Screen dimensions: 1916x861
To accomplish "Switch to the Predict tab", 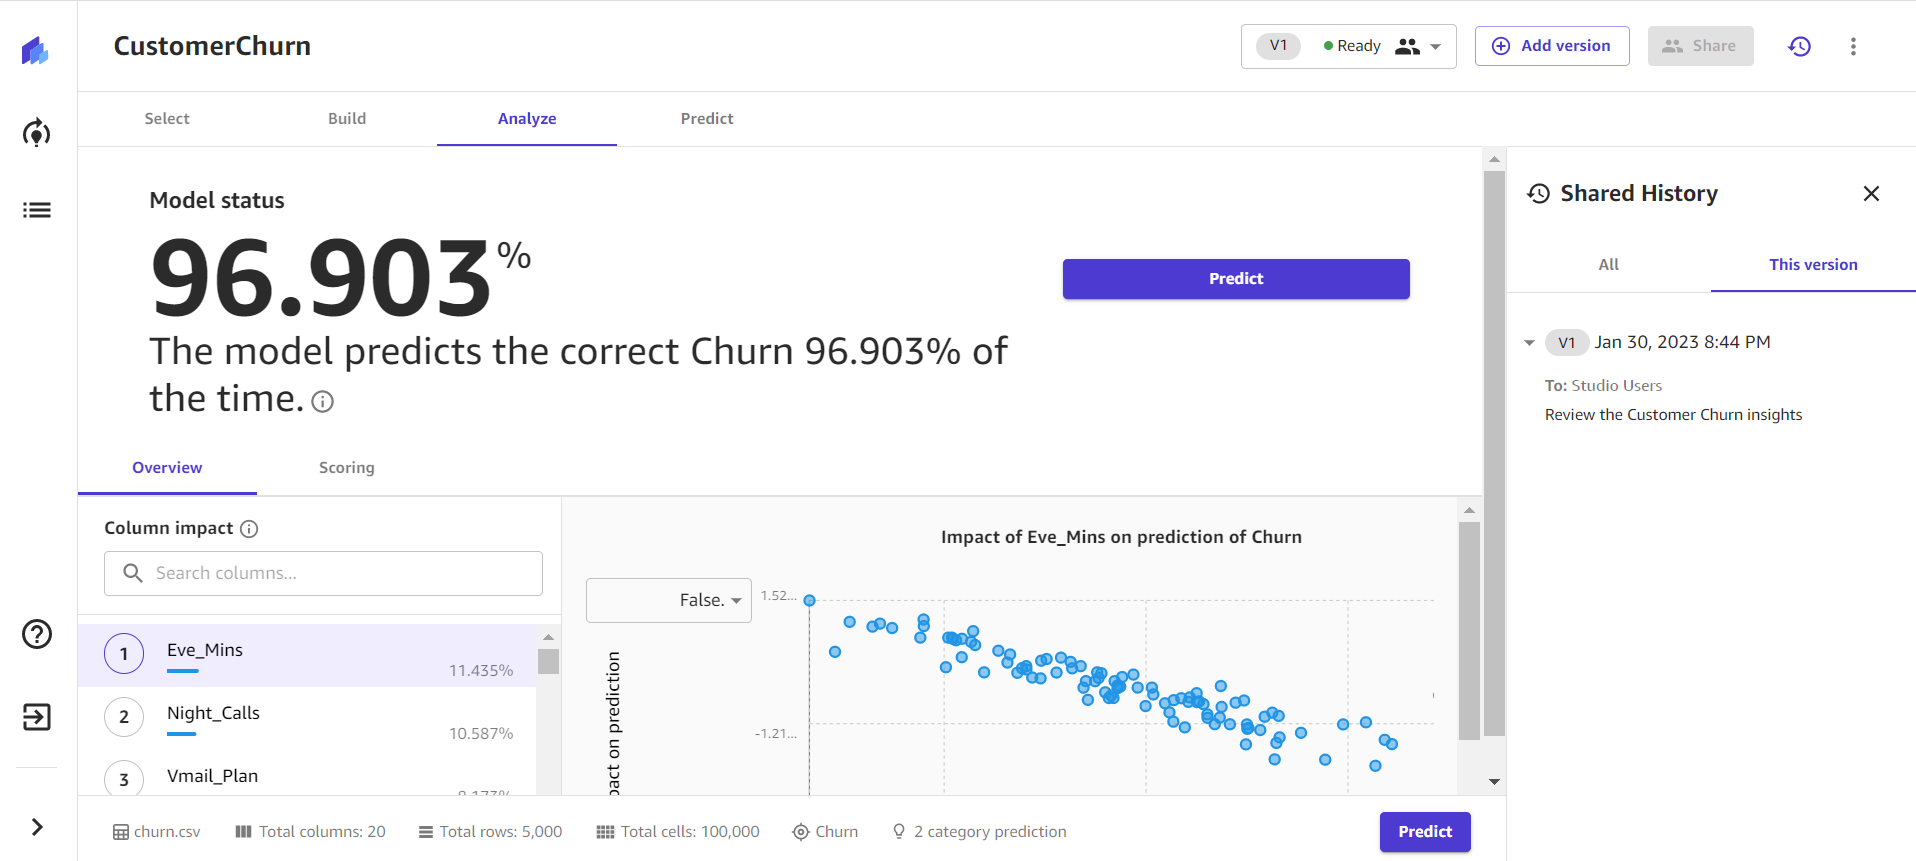I will (x=706, y=119).
